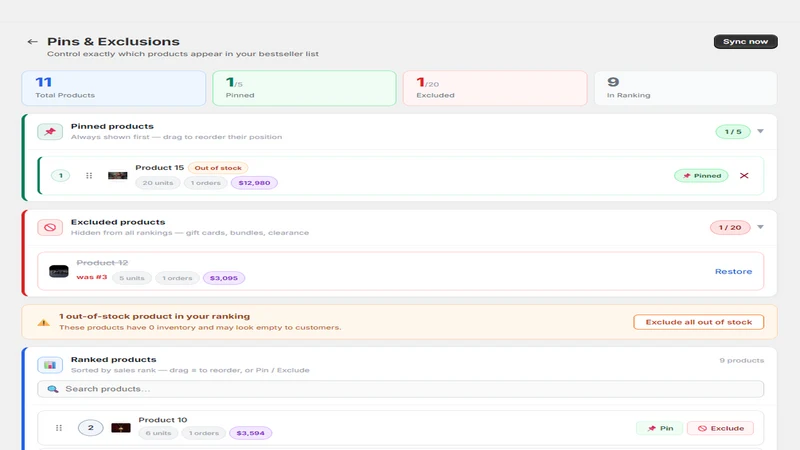
Task: Collapse the Excluded products section arrow
Action: click(761, 227)
